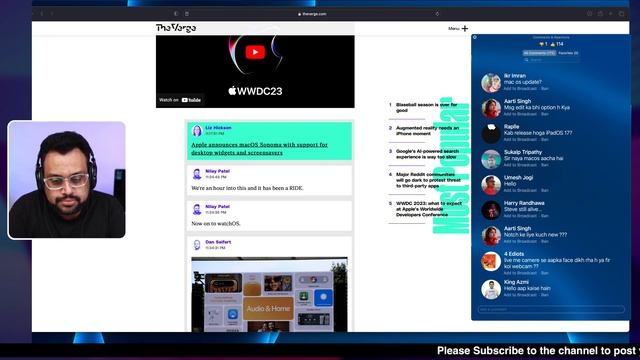Open the Major Reddit communities go dark story
Viewport: 640px width, 360px height.
(x=429, y=180)
